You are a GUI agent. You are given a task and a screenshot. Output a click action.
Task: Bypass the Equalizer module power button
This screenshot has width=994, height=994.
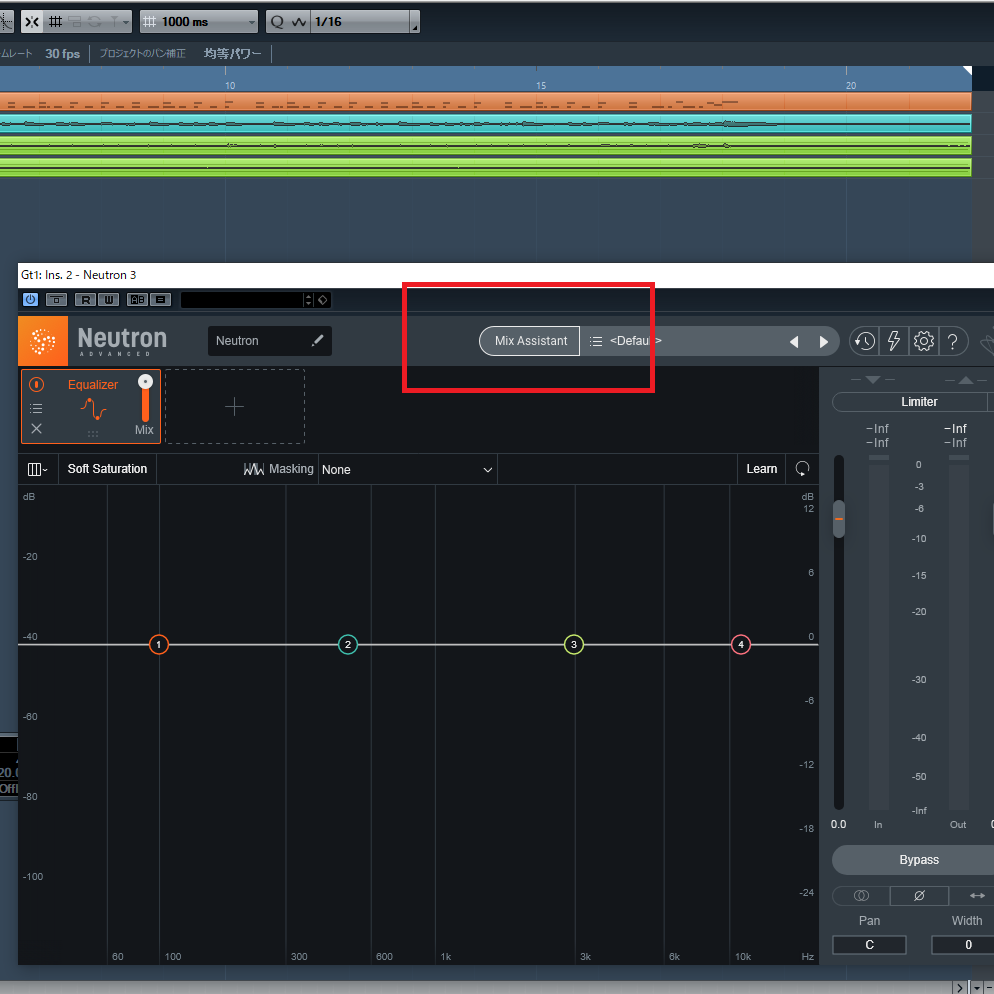coord(37,384)
